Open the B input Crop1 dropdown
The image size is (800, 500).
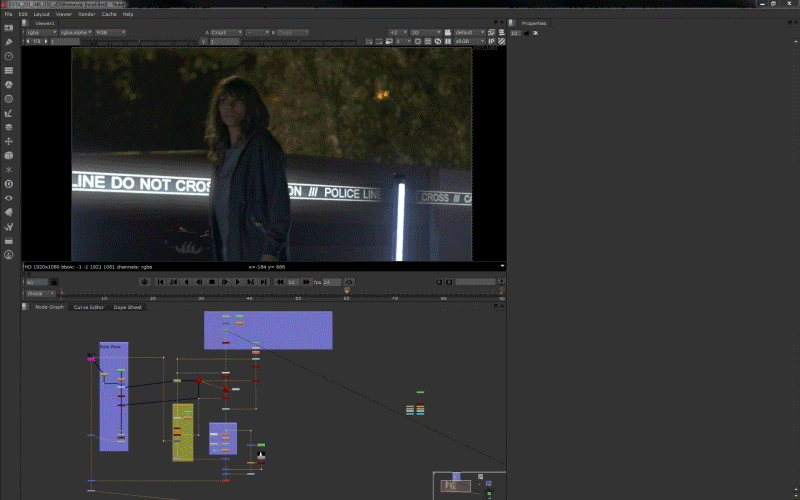click(x=292, y=32)
